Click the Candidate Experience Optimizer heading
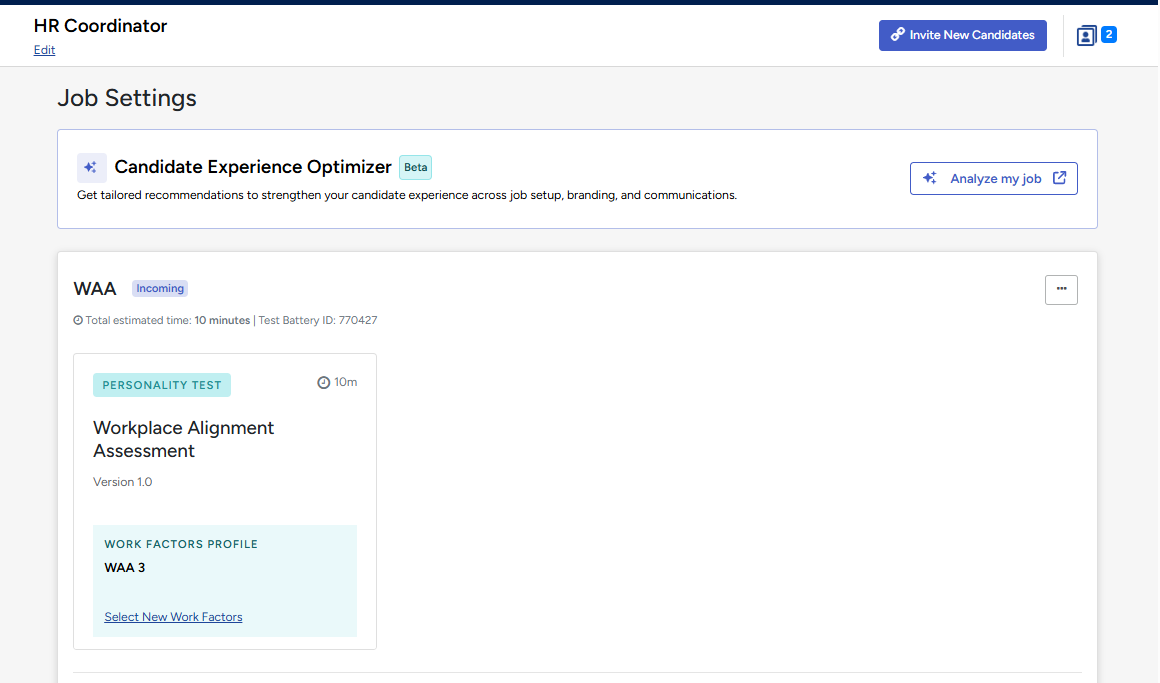 point(253,167)
